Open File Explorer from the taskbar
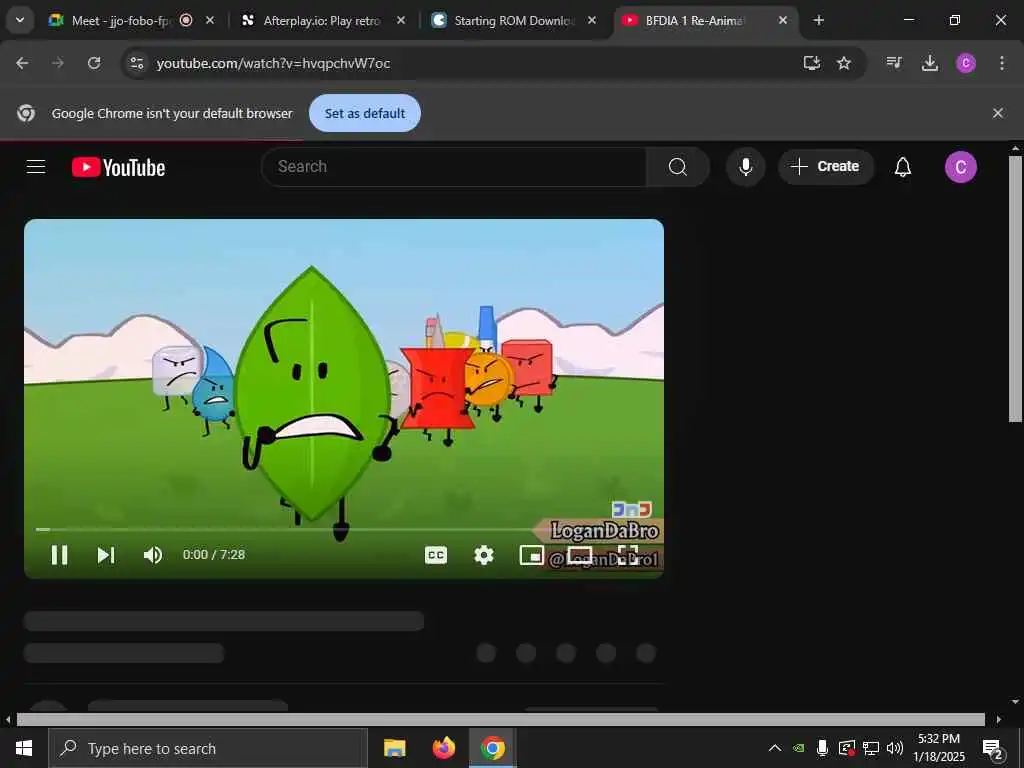Viewport: 1024px width, 768px height. tap(394, 748)
